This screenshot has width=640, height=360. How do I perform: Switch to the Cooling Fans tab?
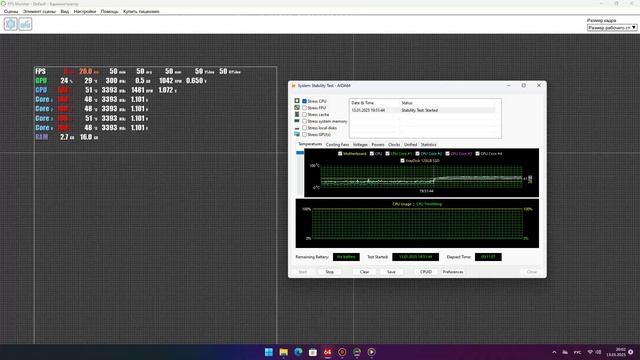337,144
